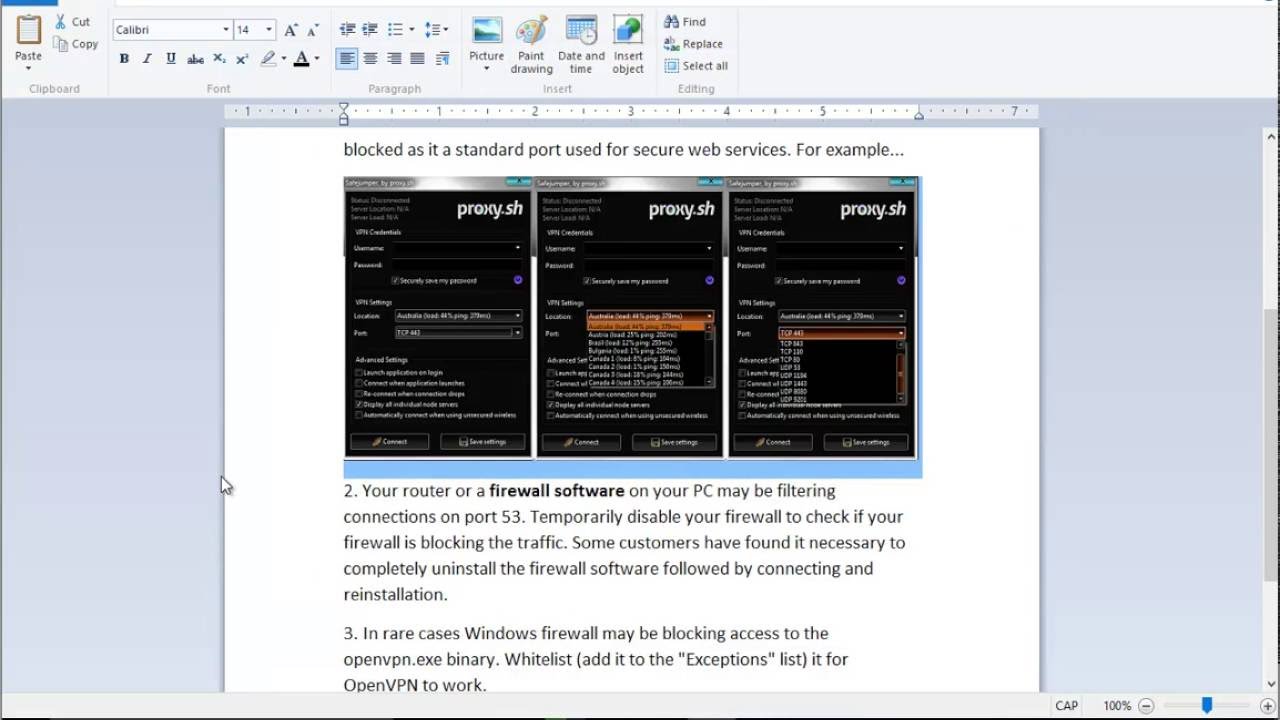The width and height of the screenshot is (1280, 720).
Task: Click the CAP indicator in status bar
Action: 1067,706
